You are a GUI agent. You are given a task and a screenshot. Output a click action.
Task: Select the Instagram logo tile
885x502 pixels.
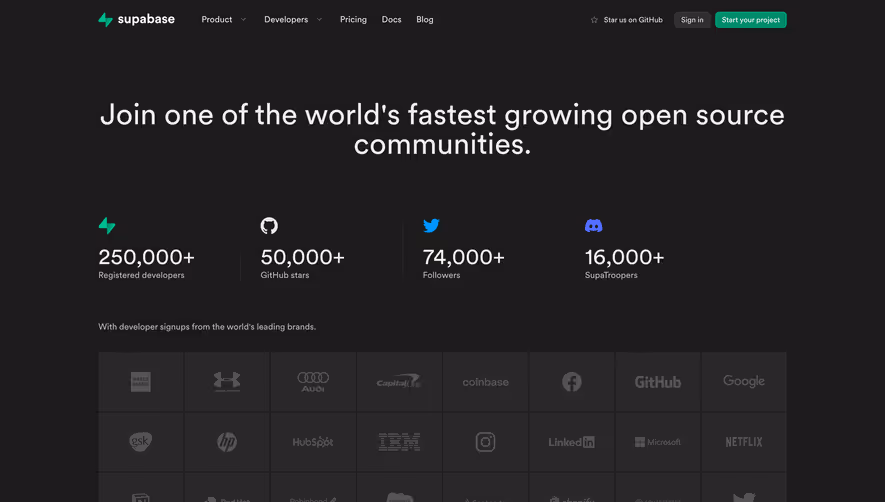click(485, 442)
